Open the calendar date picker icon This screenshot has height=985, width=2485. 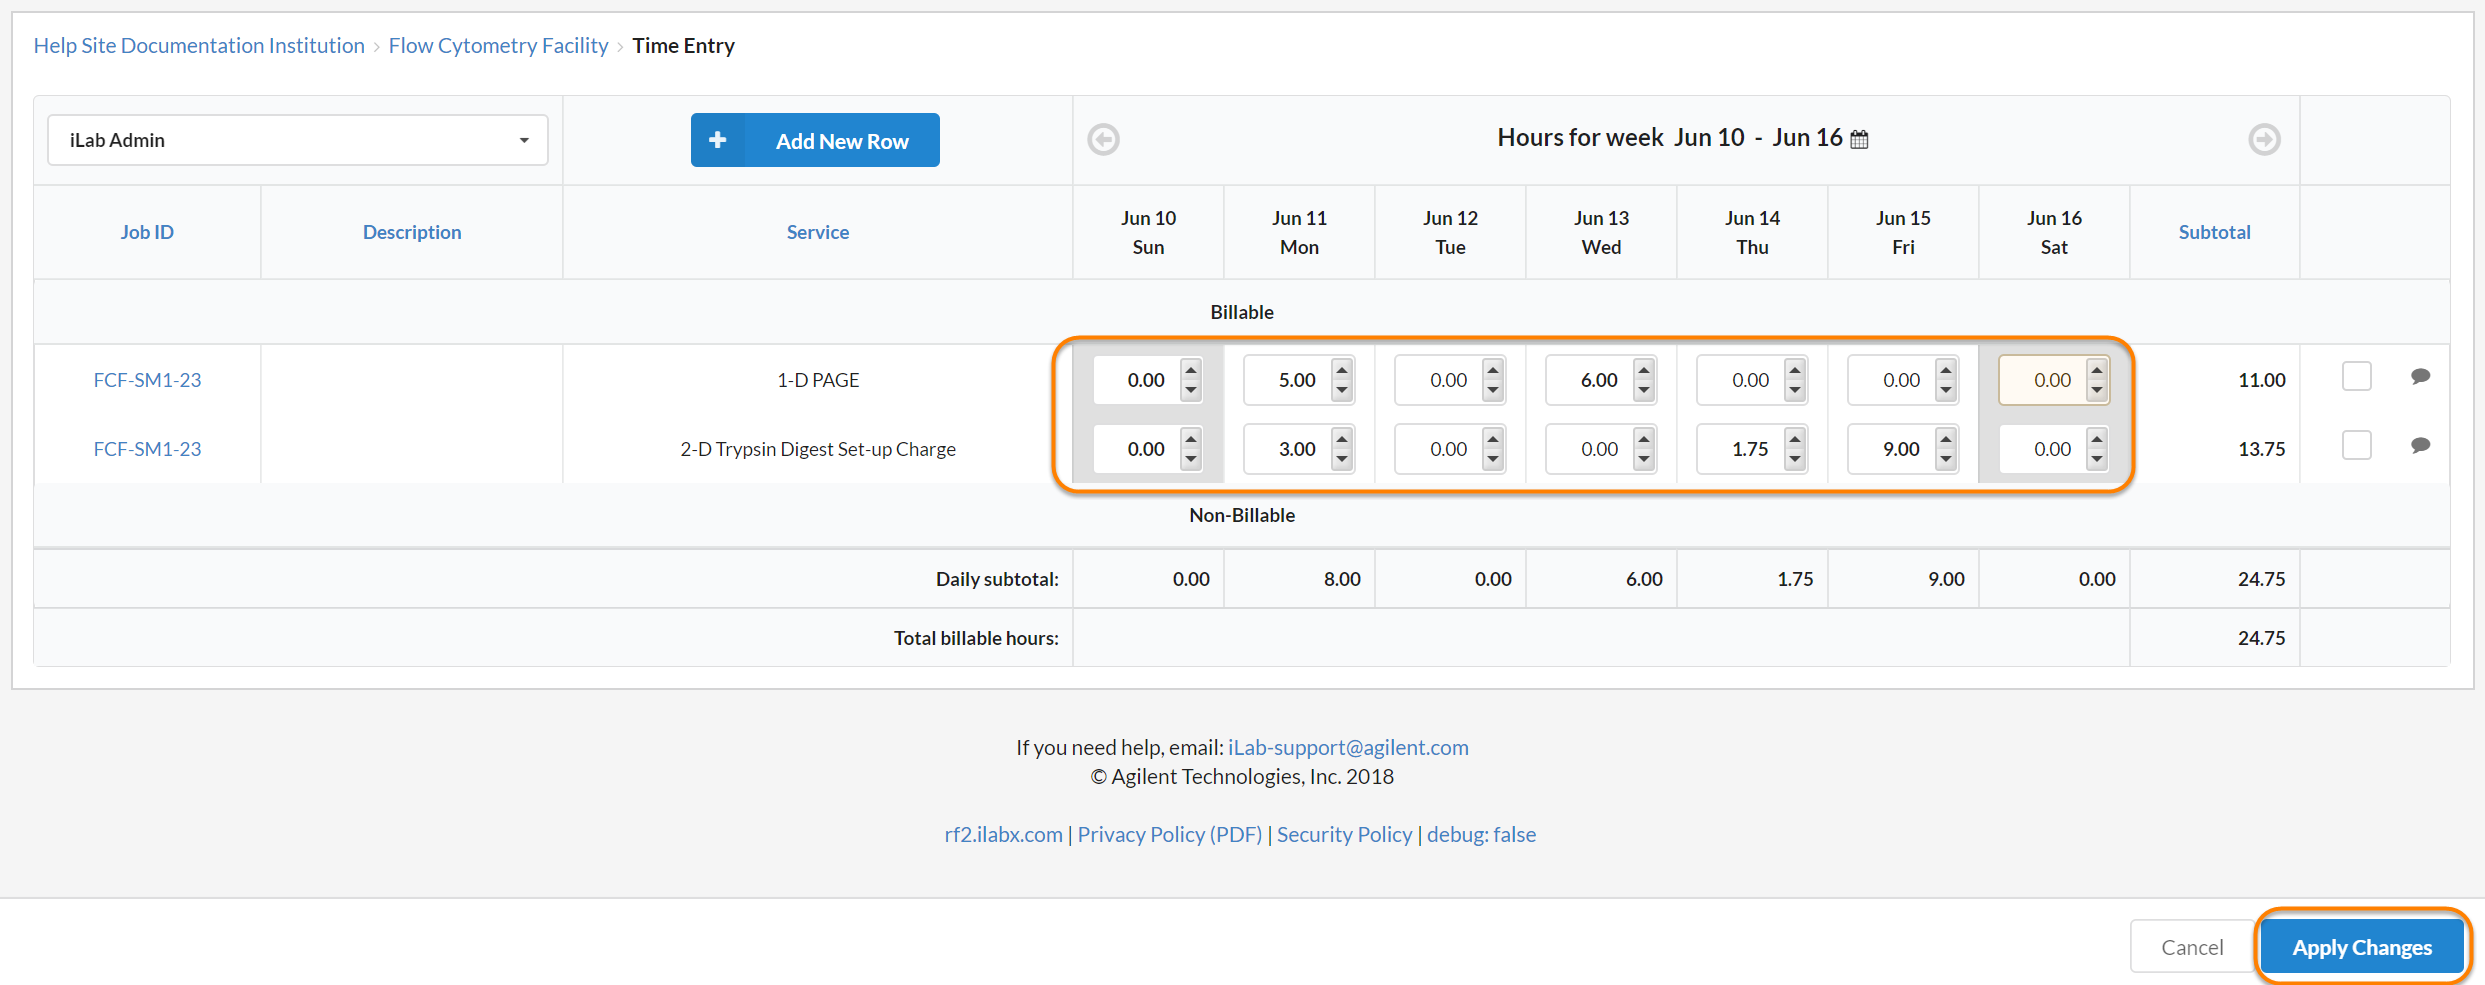click(1859, 140)
